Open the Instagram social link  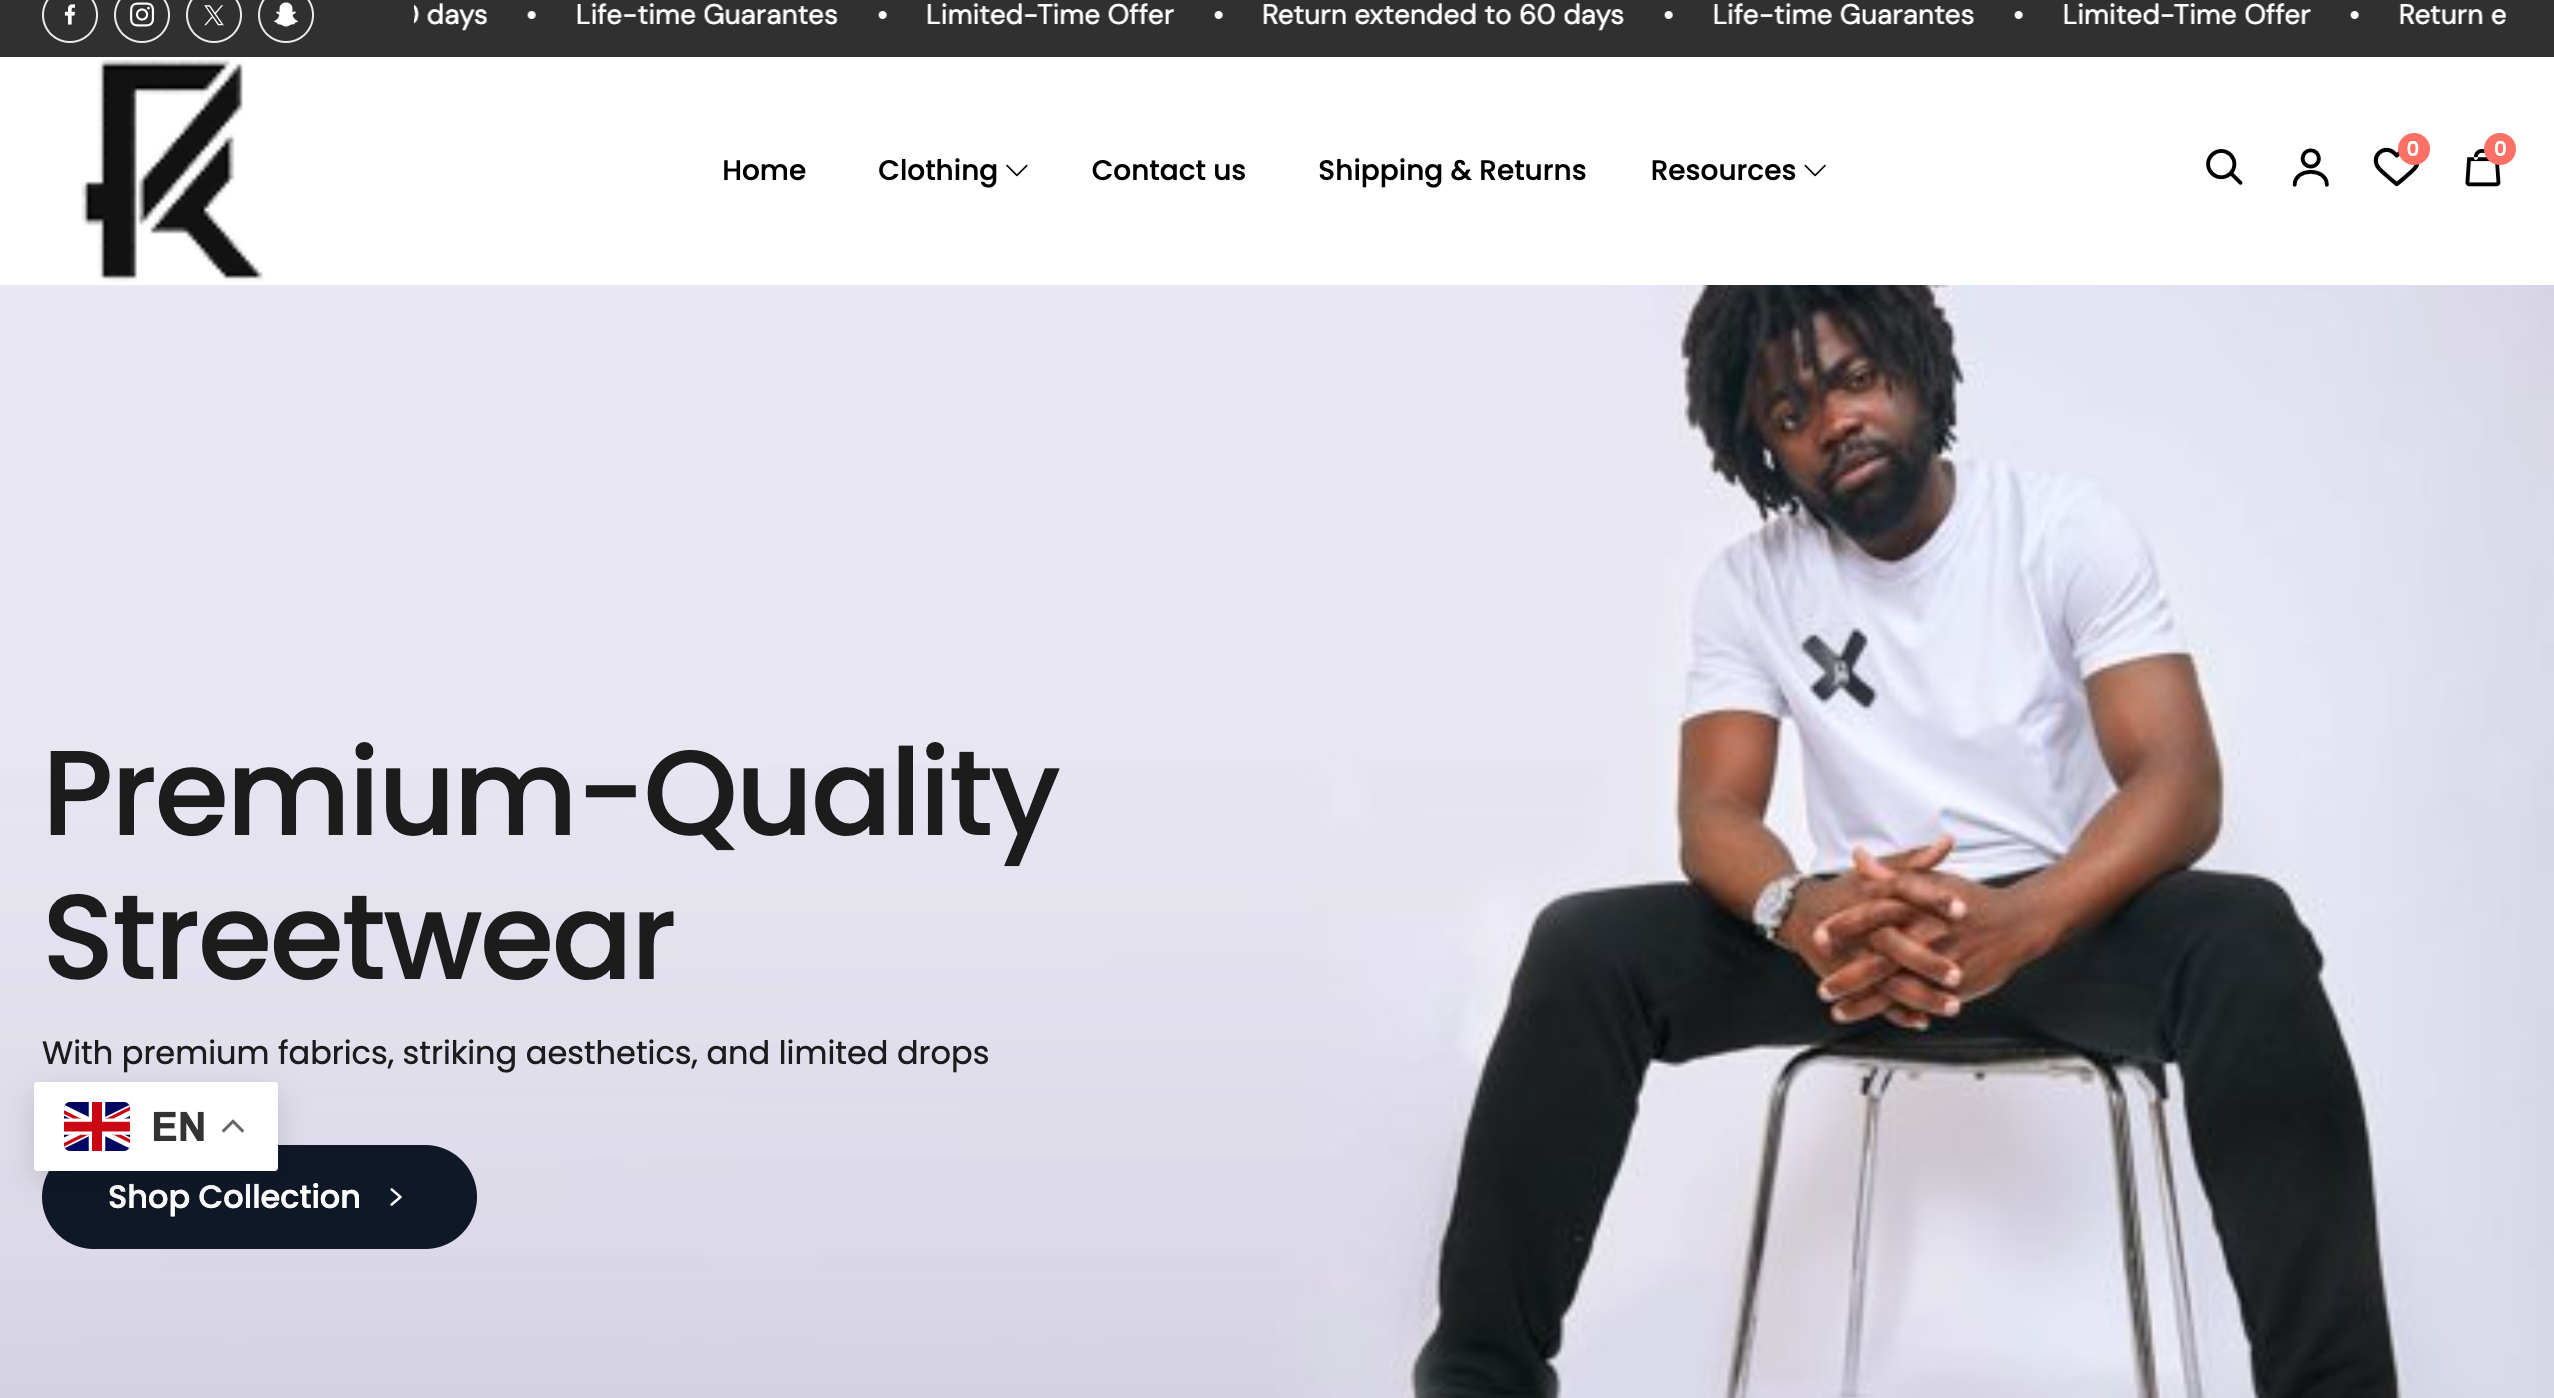[142, 15]
